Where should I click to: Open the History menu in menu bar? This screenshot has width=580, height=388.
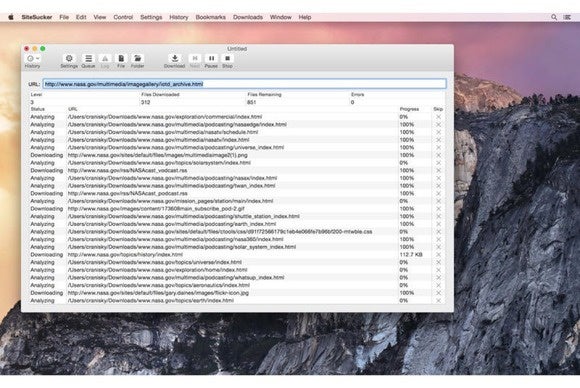coord(179,17)
